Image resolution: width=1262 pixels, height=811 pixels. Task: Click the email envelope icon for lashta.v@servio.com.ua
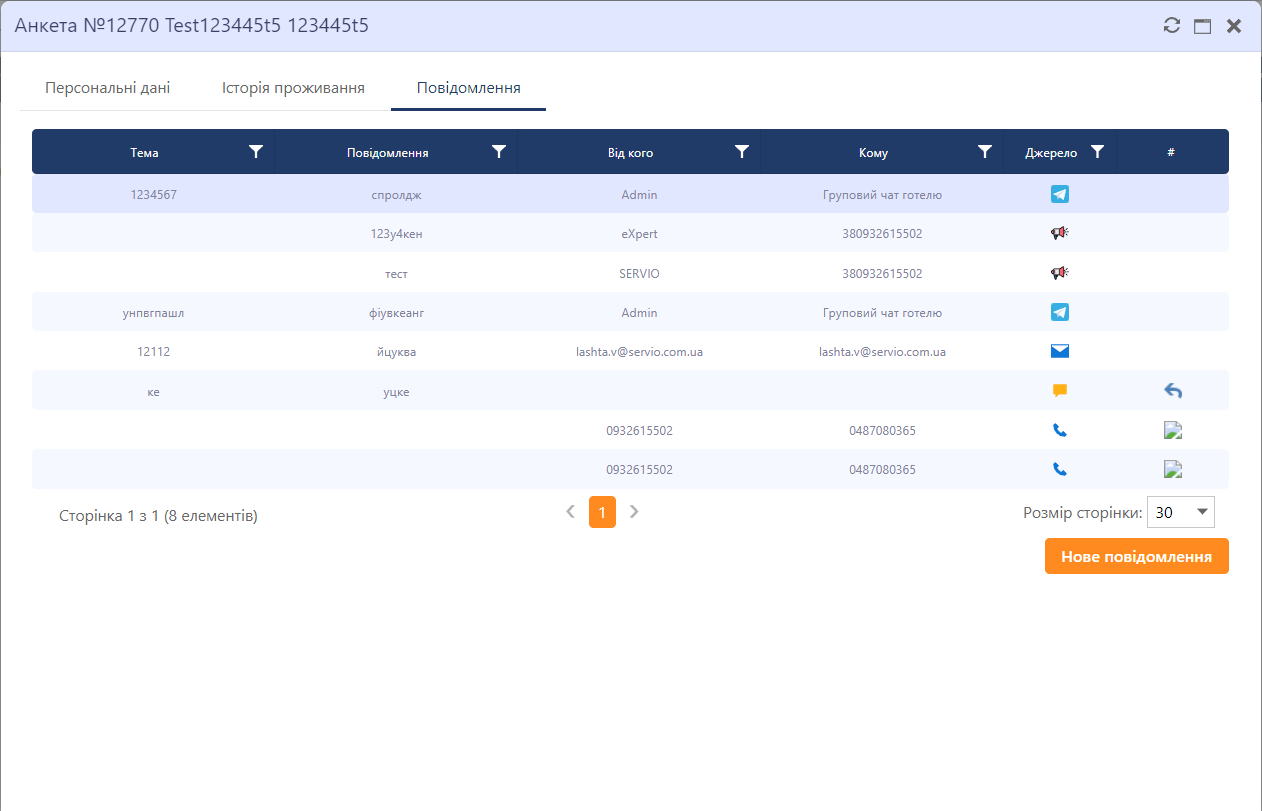tap(1059, 351)
